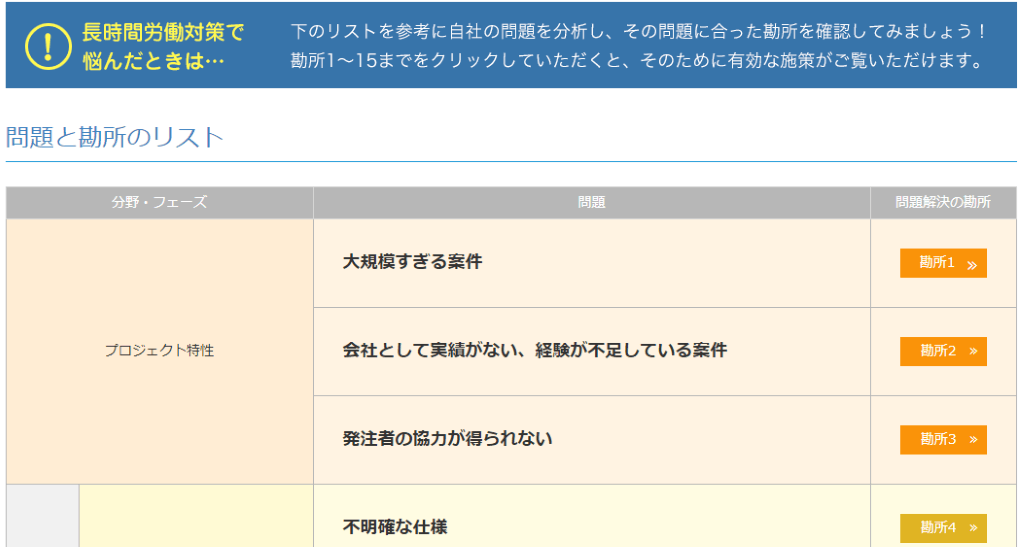The height and width of the screenshot is (547, 1024).
Task: Select the 不明確な仕様 problem text
Action: tap(397, 527)
